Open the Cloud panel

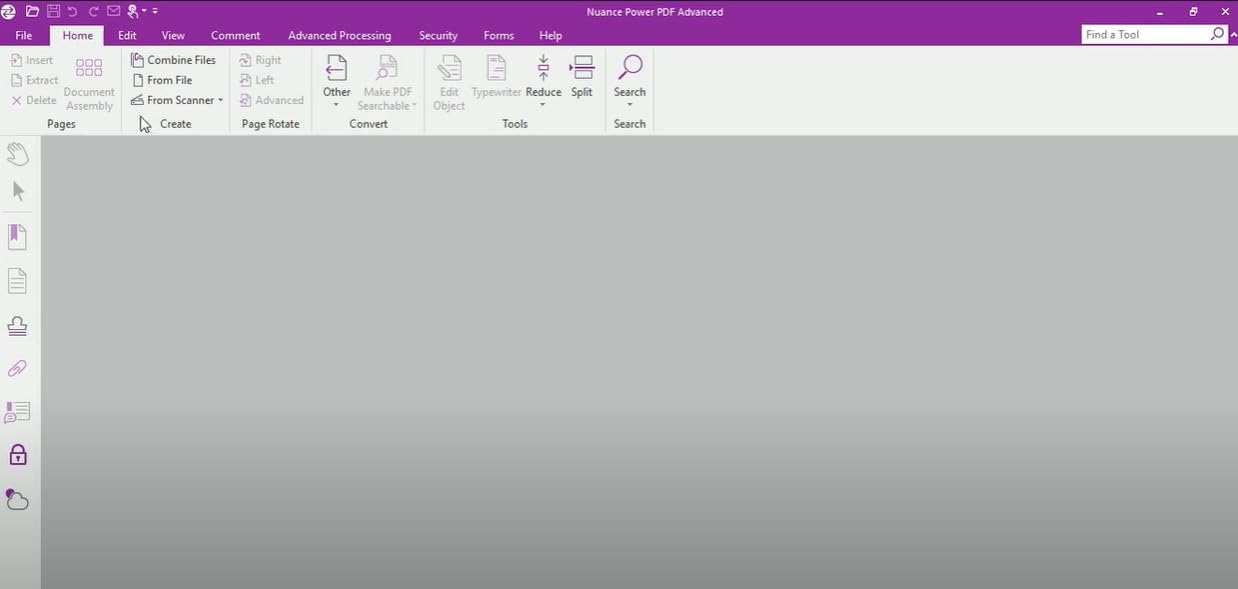[x=17, y=499]
